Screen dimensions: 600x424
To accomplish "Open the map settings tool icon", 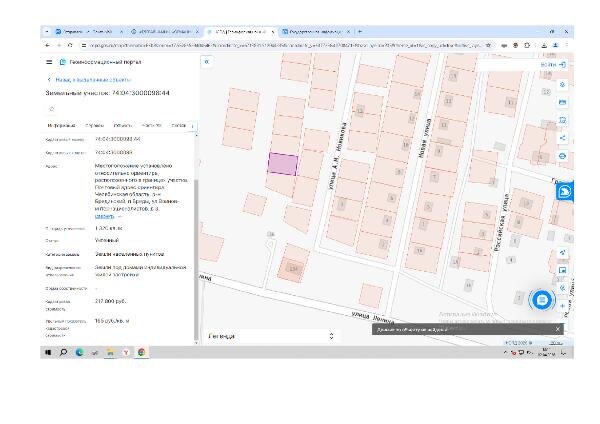I will (562, 84).
